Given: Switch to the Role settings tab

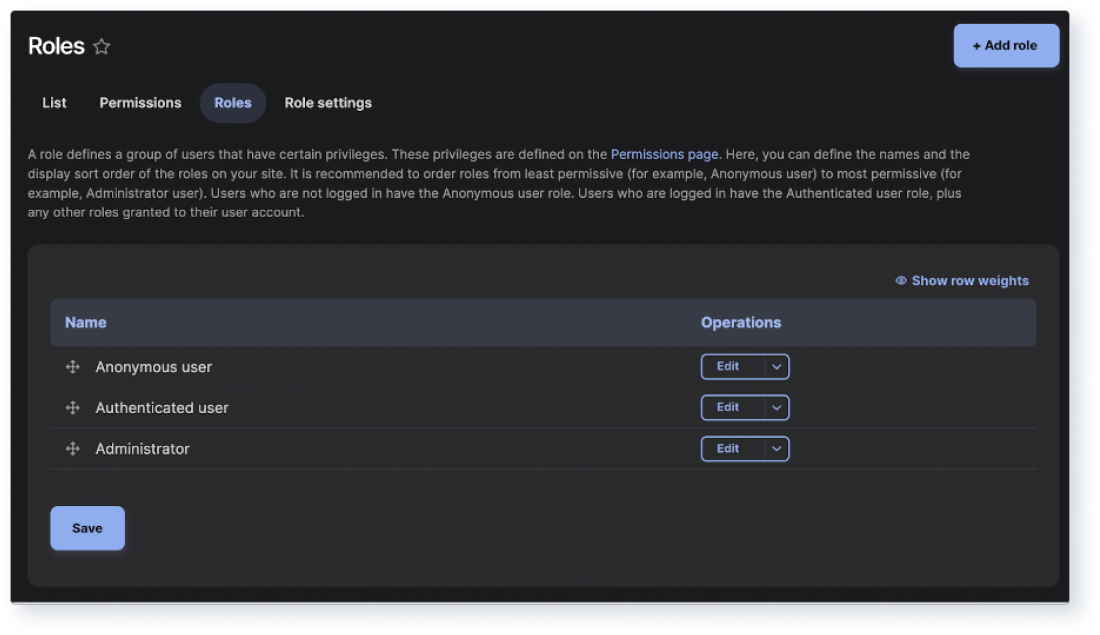Looking at the screenshot, I should [x=328, y=103].
